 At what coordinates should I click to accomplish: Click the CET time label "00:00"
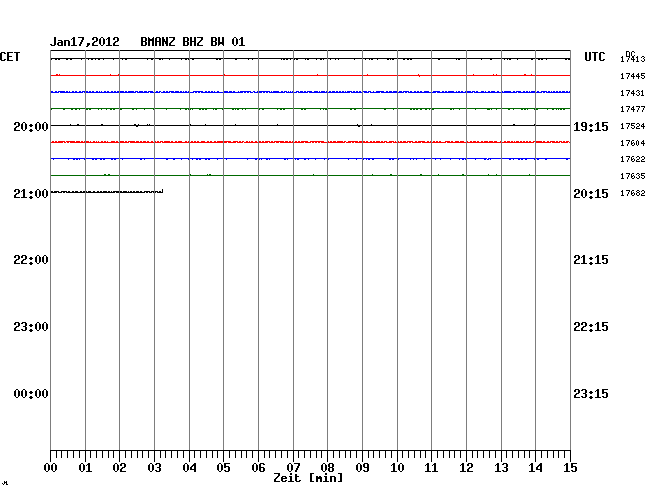(x=31, y=394)
